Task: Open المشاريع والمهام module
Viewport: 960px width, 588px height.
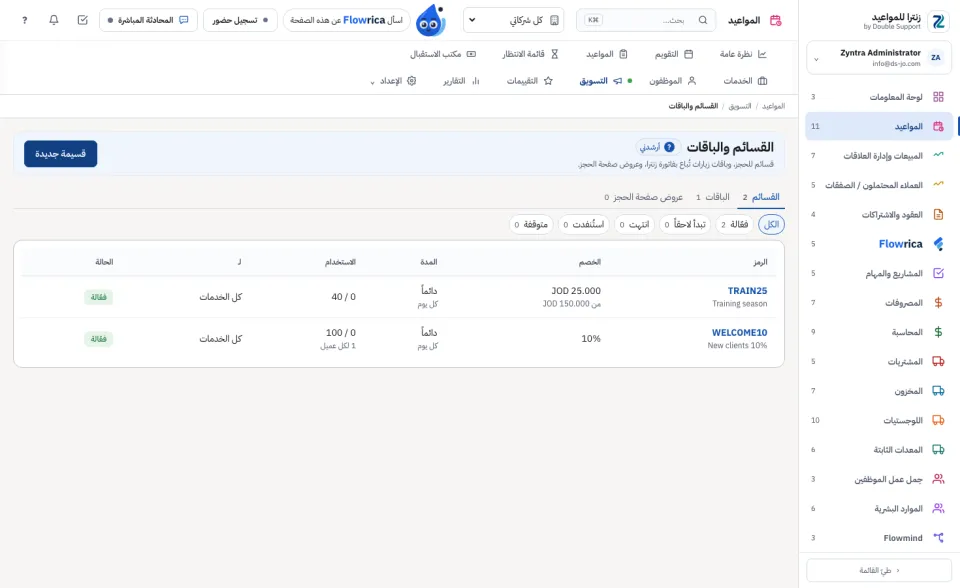Action: pyautogui.click(x=879, y=273)
